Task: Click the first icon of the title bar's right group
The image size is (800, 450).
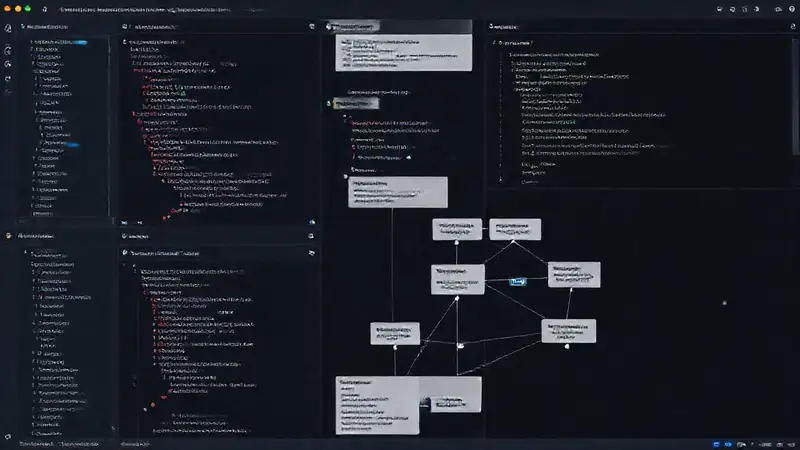Action: pyautogui.click(x=719, y=9)
